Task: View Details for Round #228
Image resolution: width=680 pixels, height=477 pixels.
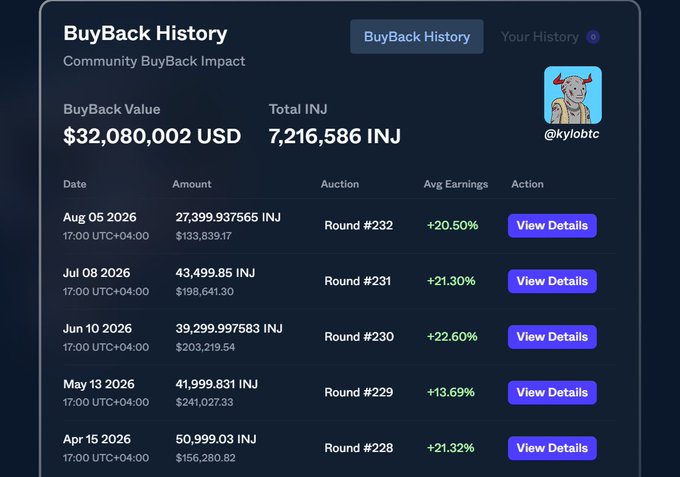Action: [552, 448]
